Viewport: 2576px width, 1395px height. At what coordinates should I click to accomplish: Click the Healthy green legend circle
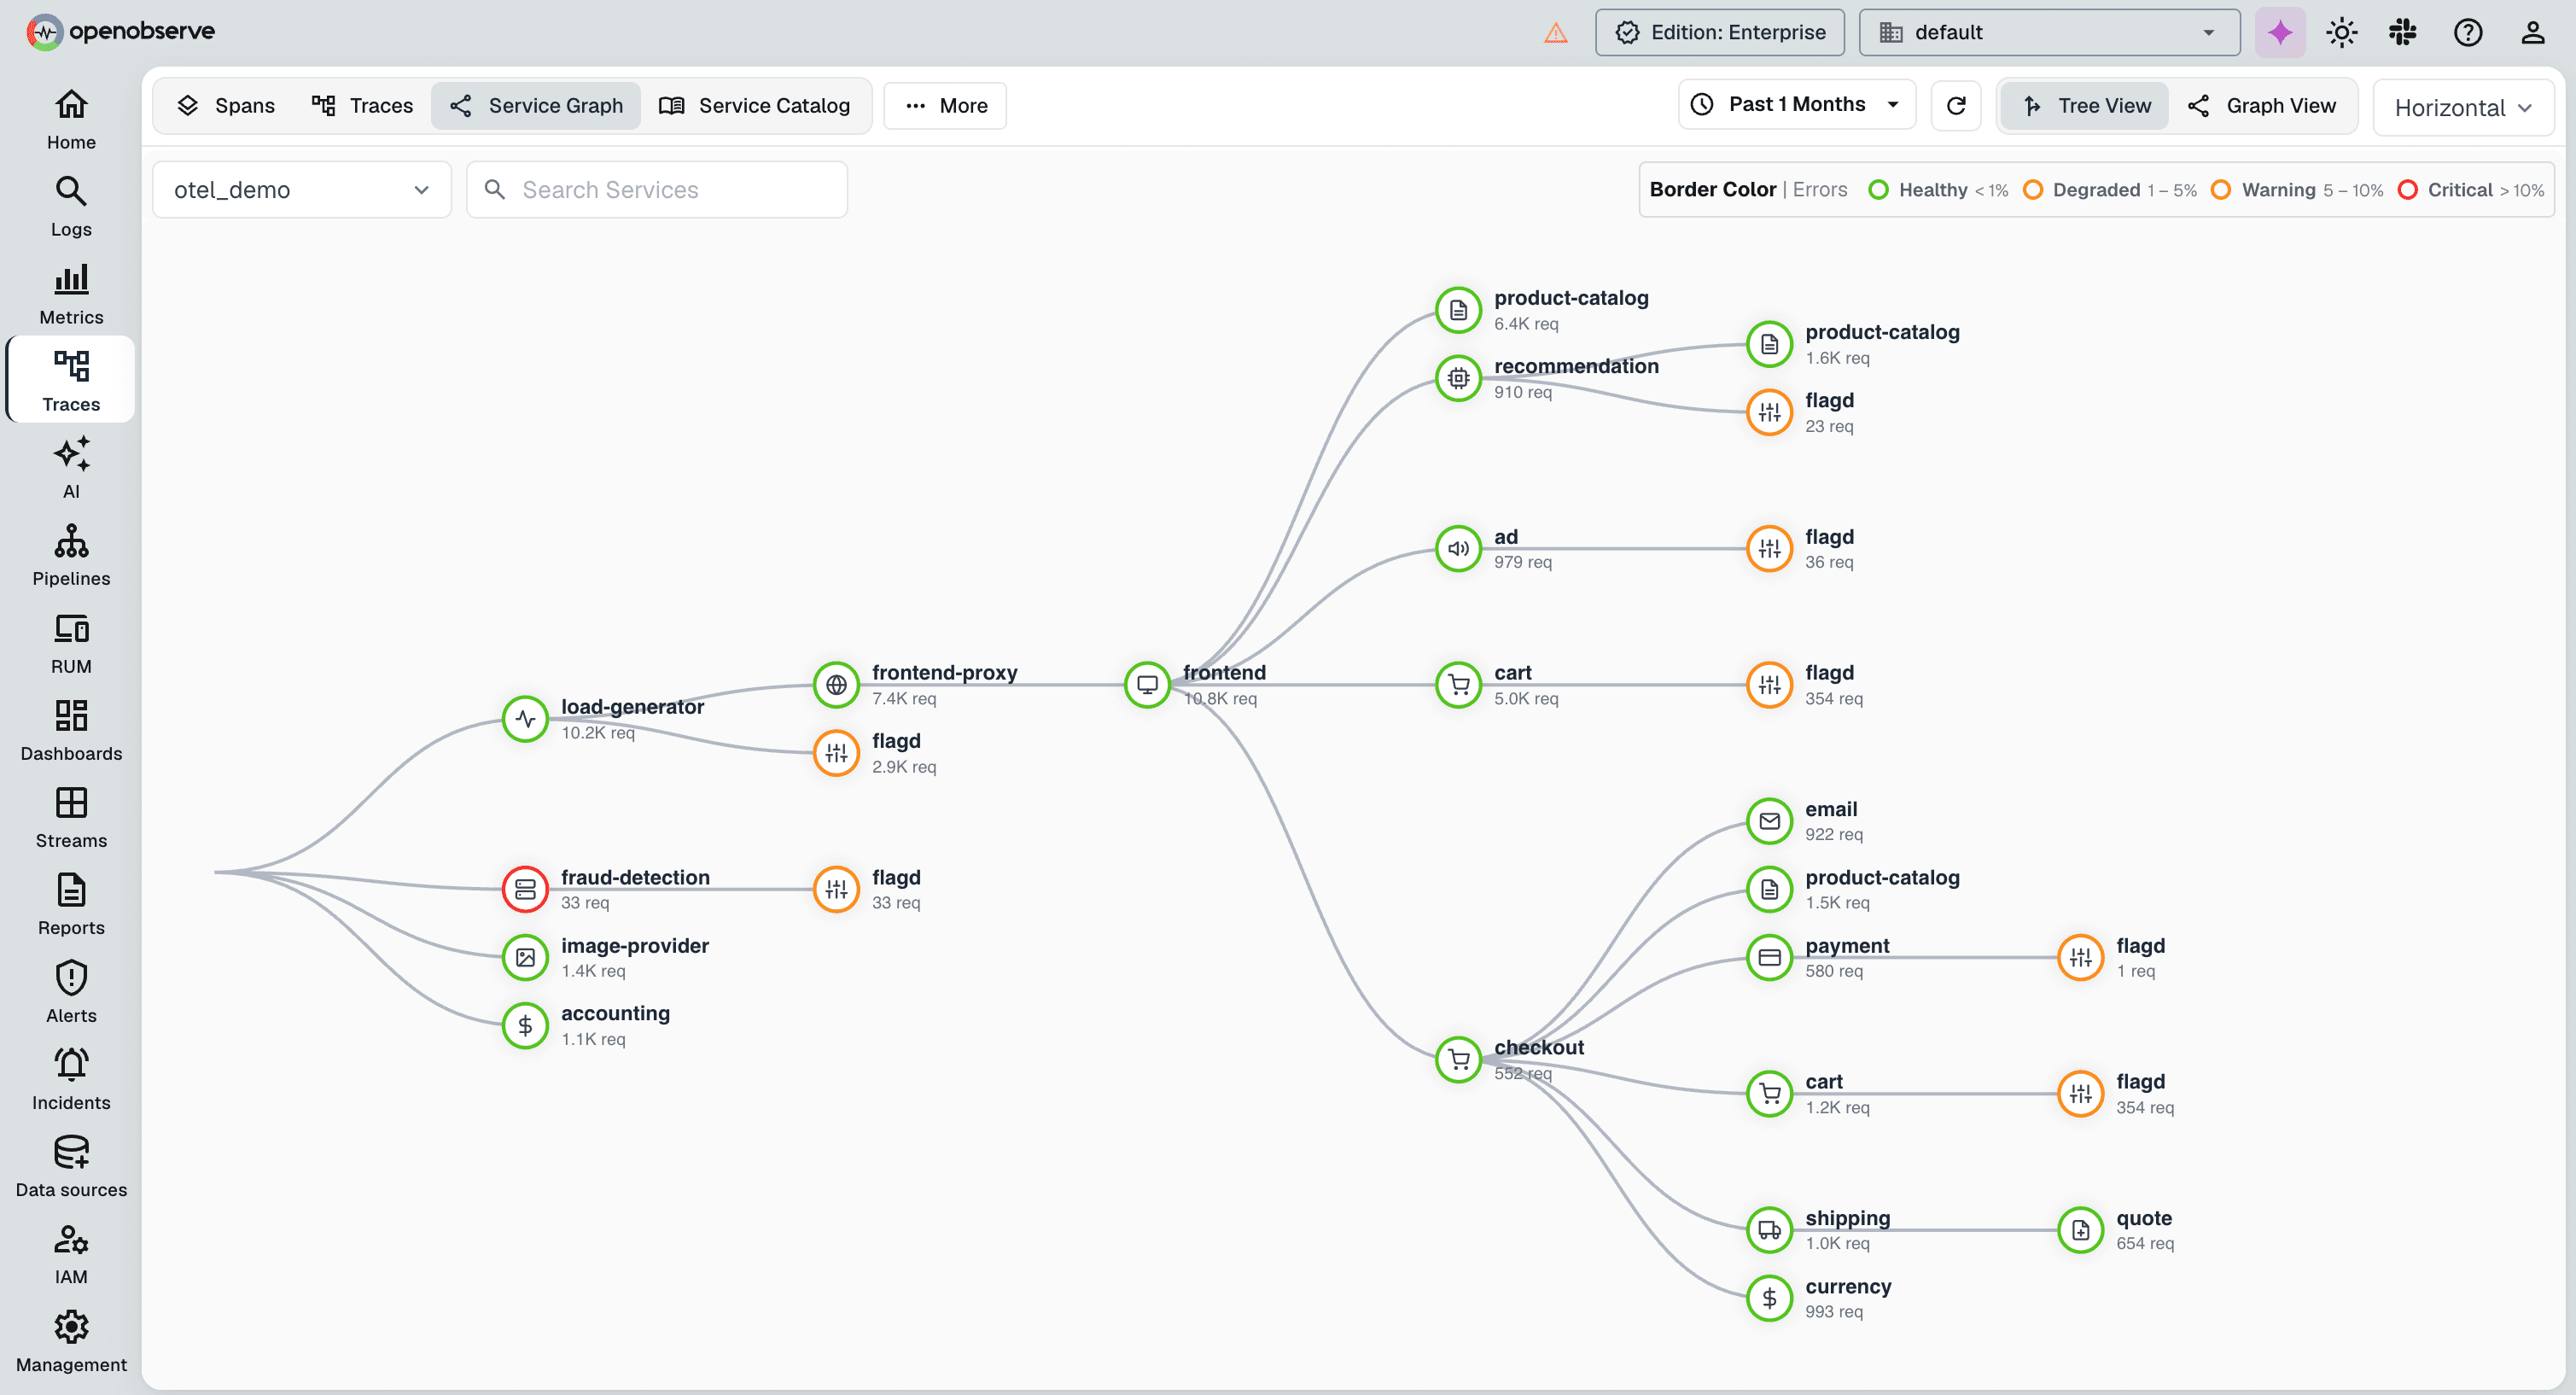(1878, 190)
